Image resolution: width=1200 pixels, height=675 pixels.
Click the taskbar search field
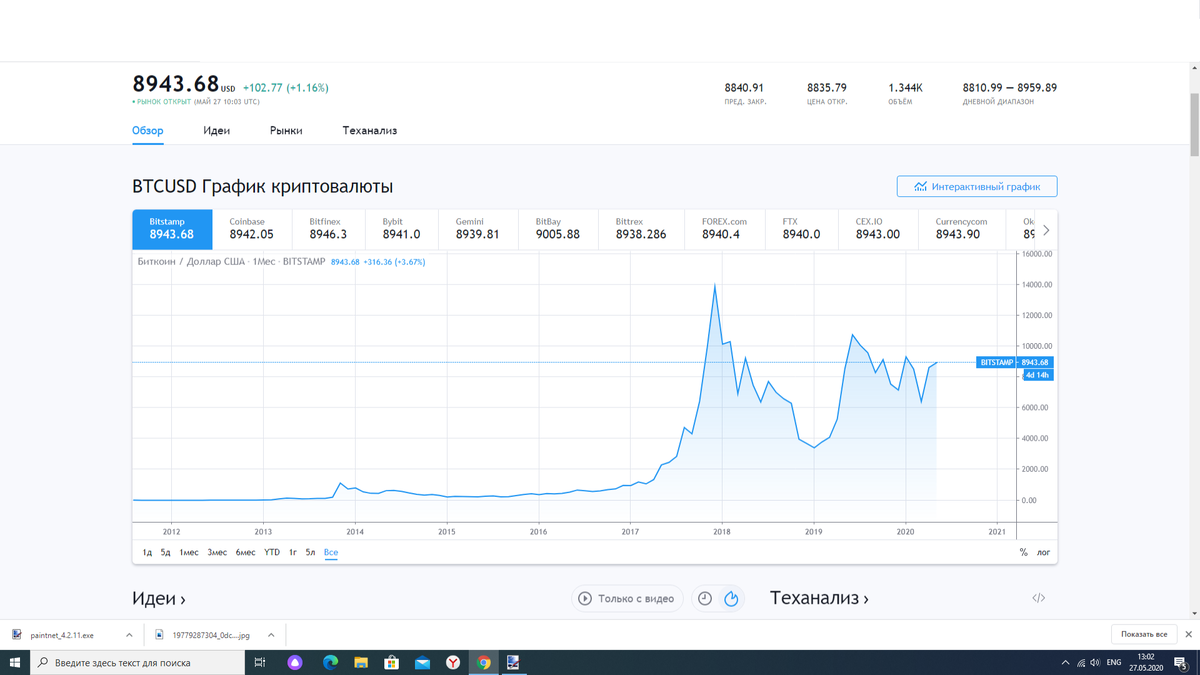coord(138,662)
